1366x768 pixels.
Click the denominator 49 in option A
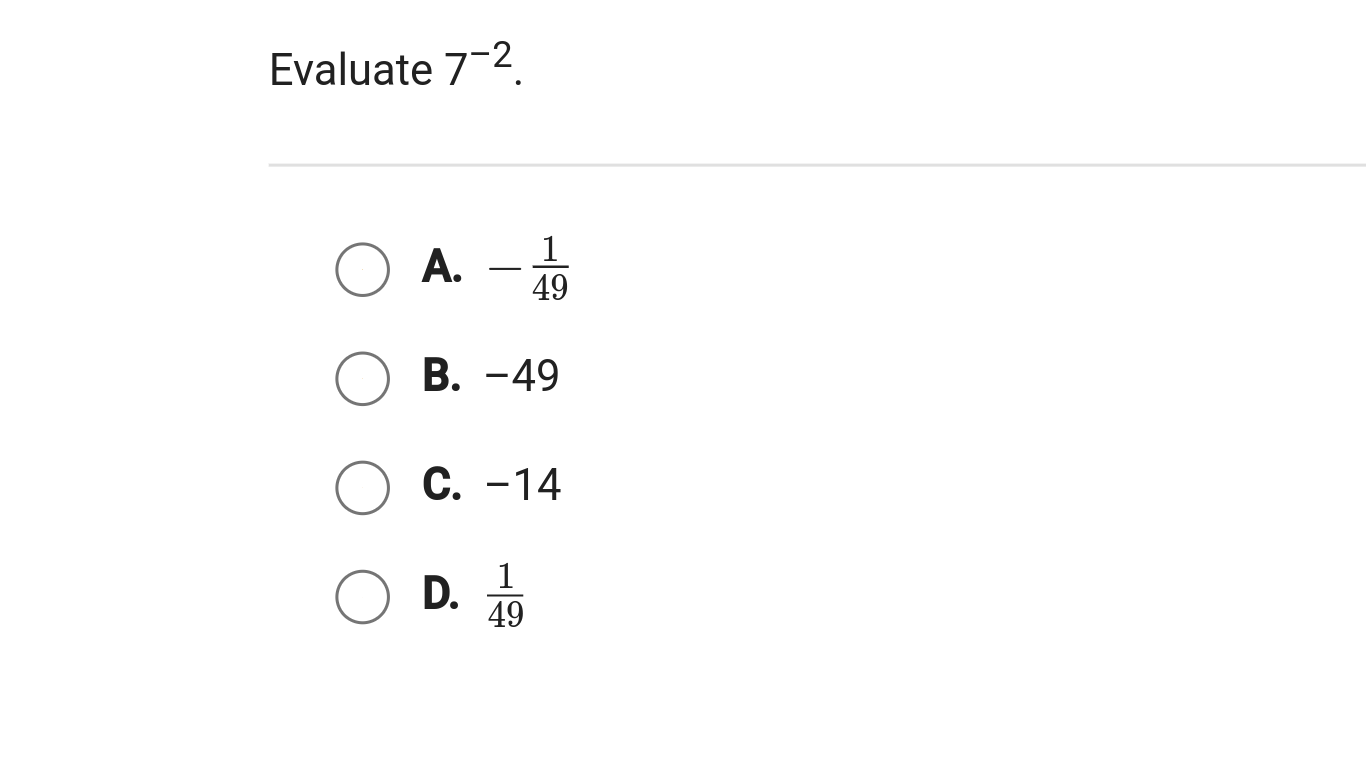pyautogui.click(x=550, y=288)
